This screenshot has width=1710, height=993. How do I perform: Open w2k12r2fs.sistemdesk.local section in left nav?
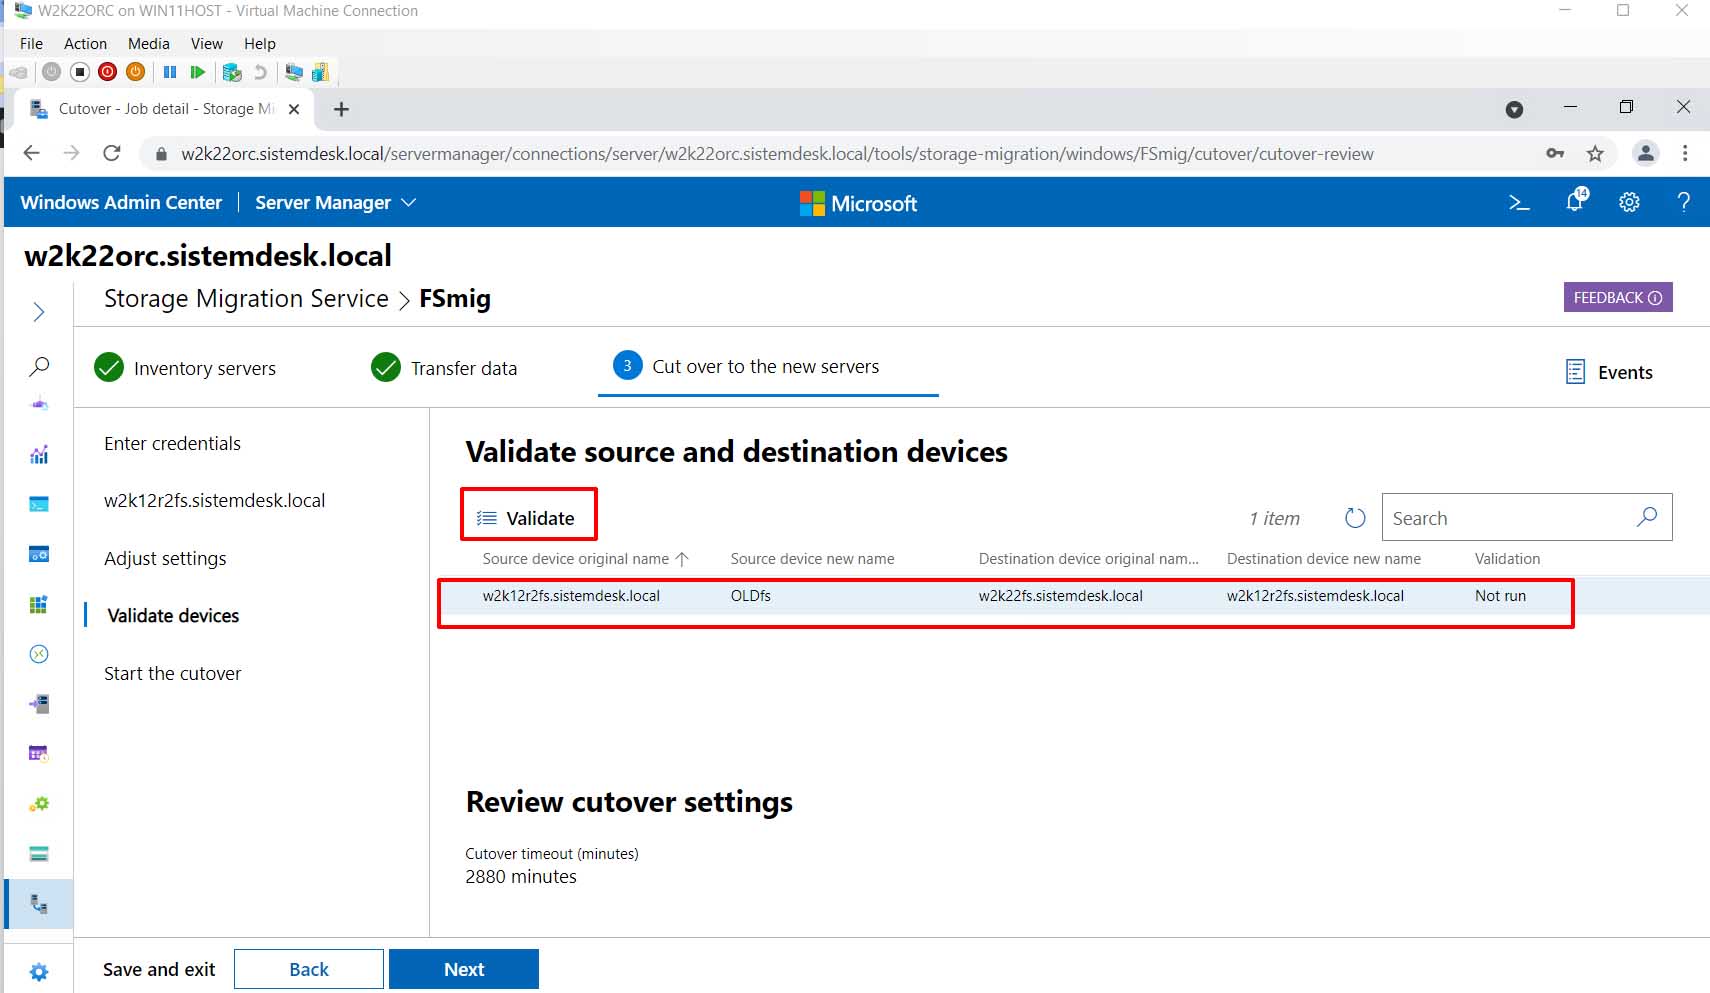point(214,501)
